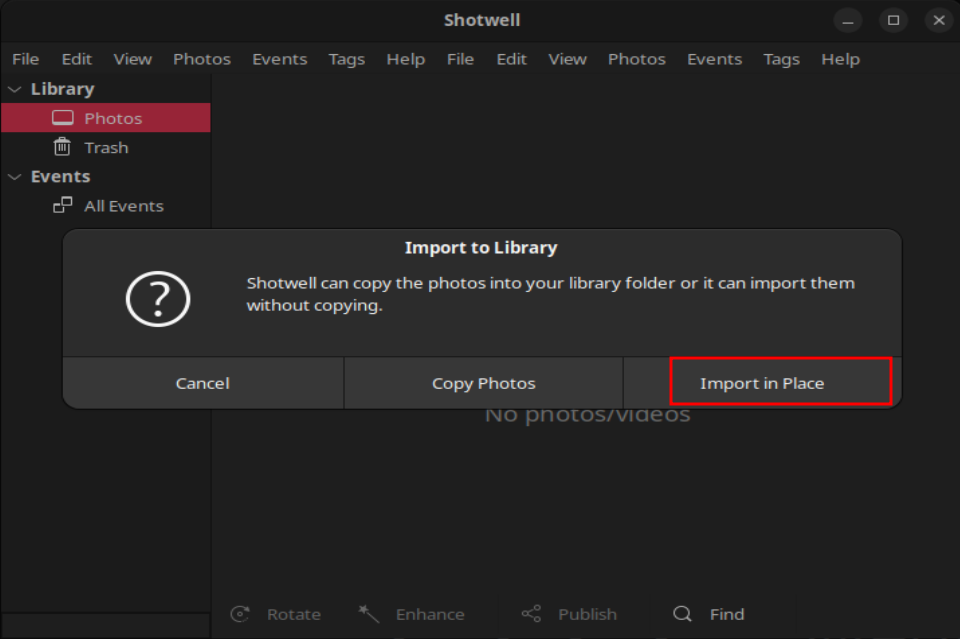Image resolution: width=960 pixels, height=639 pixels.
Task: Click the 'Shotwell can copy the photos' message text
Action: click(x=550, y=294)
